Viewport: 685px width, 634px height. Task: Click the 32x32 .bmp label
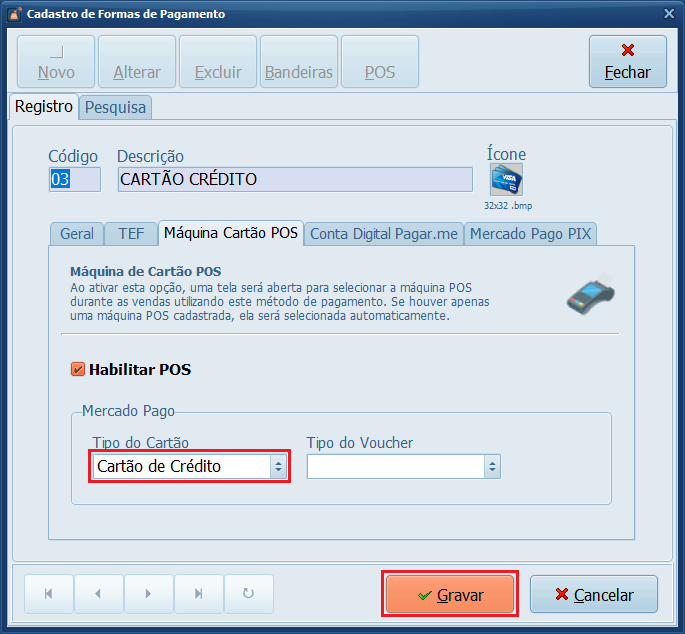pos(508,205)
